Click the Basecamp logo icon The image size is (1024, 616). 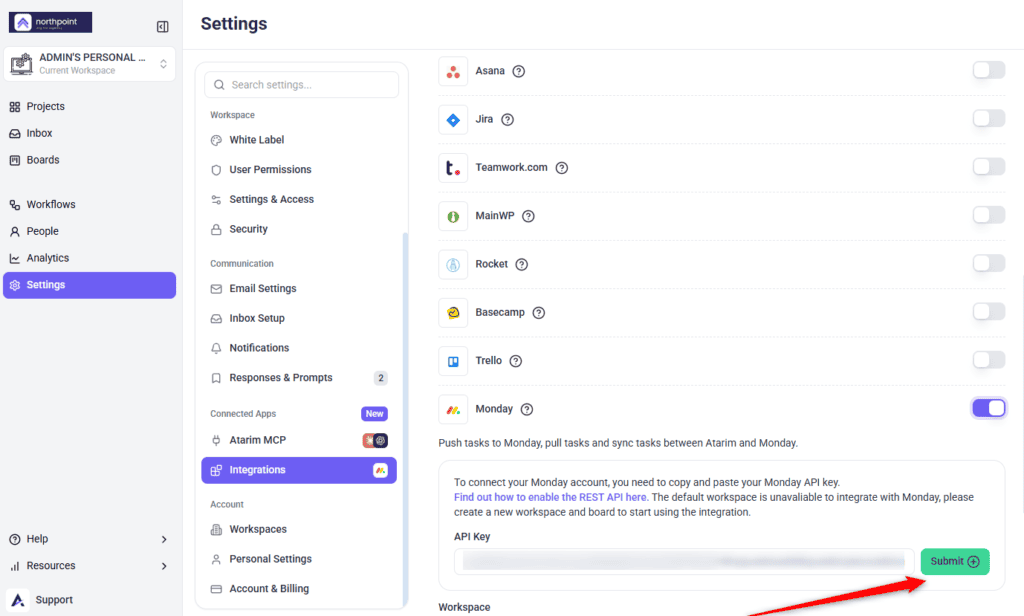click(x=453, y=314)
